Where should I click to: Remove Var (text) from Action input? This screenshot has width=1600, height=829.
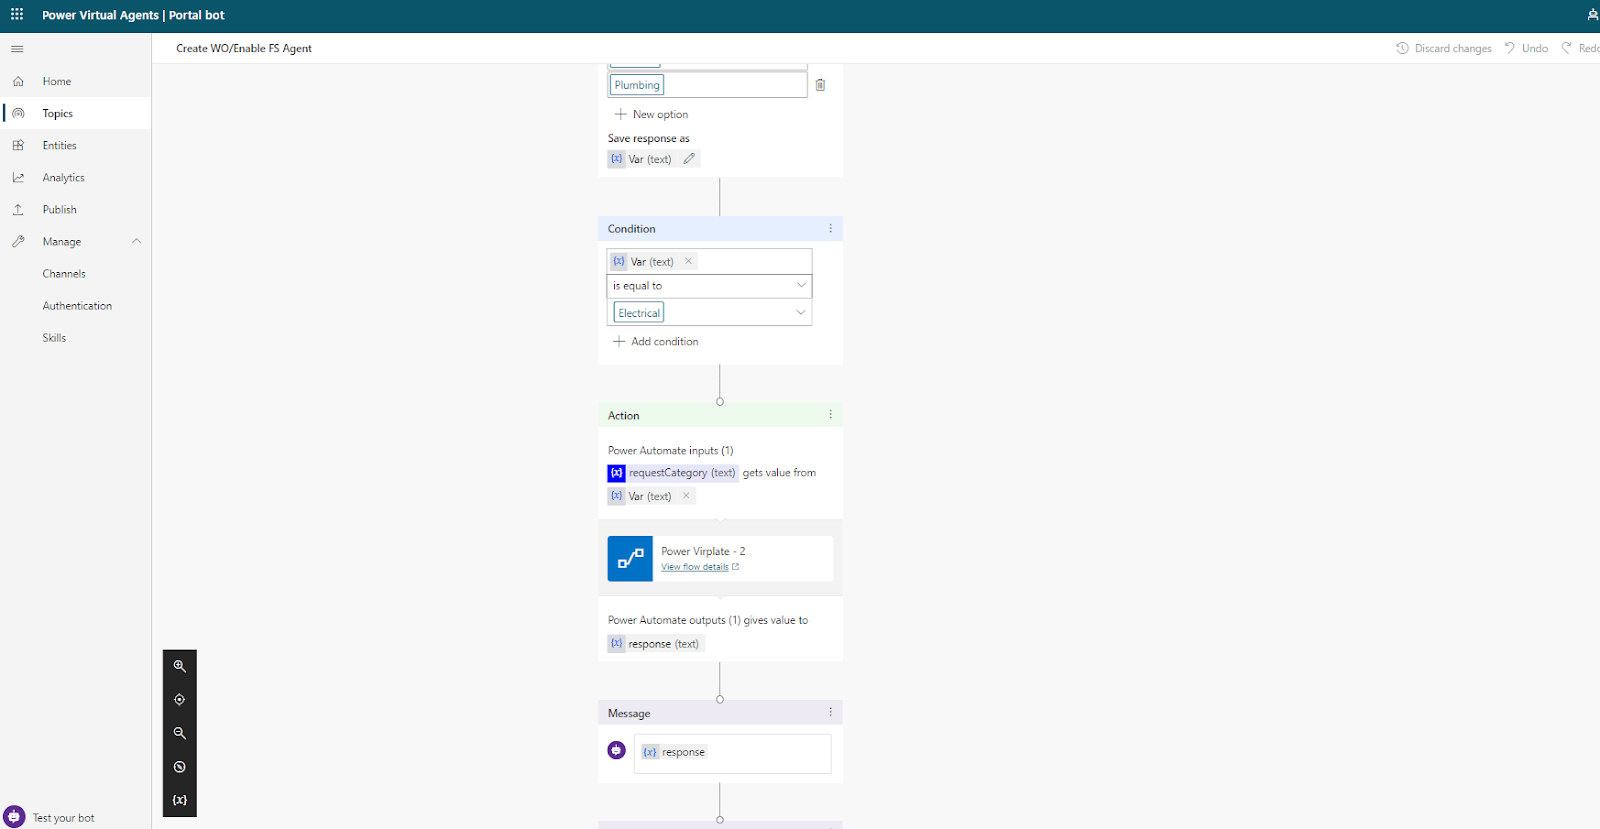point(686,496)
